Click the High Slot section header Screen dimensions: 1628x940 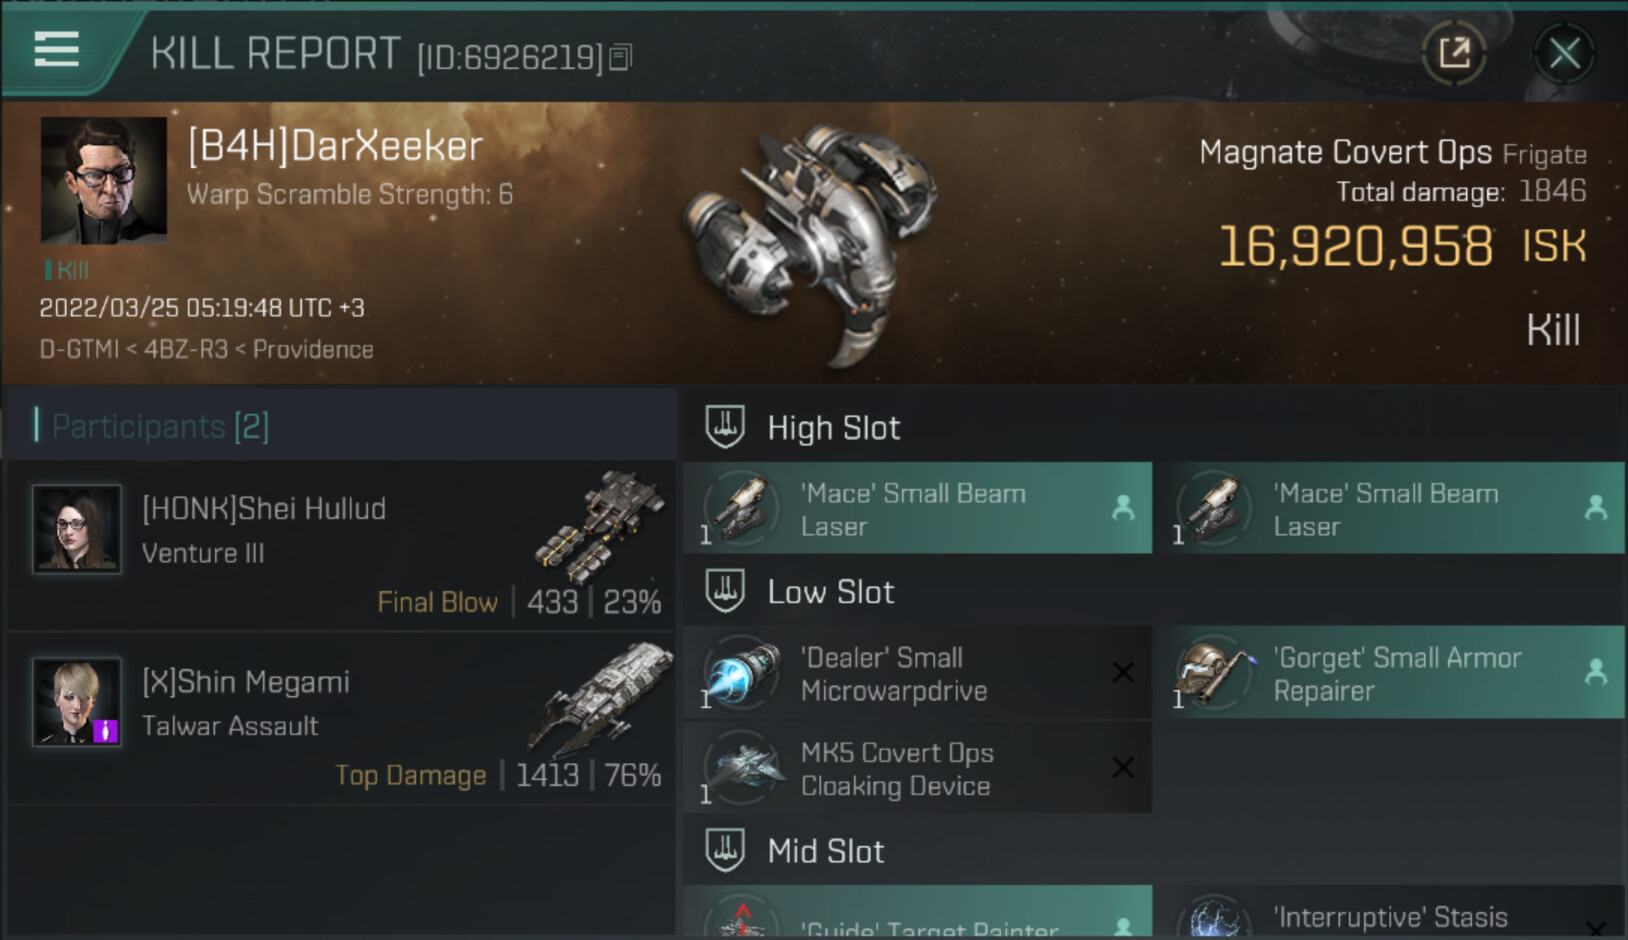(x=833, y=428)
